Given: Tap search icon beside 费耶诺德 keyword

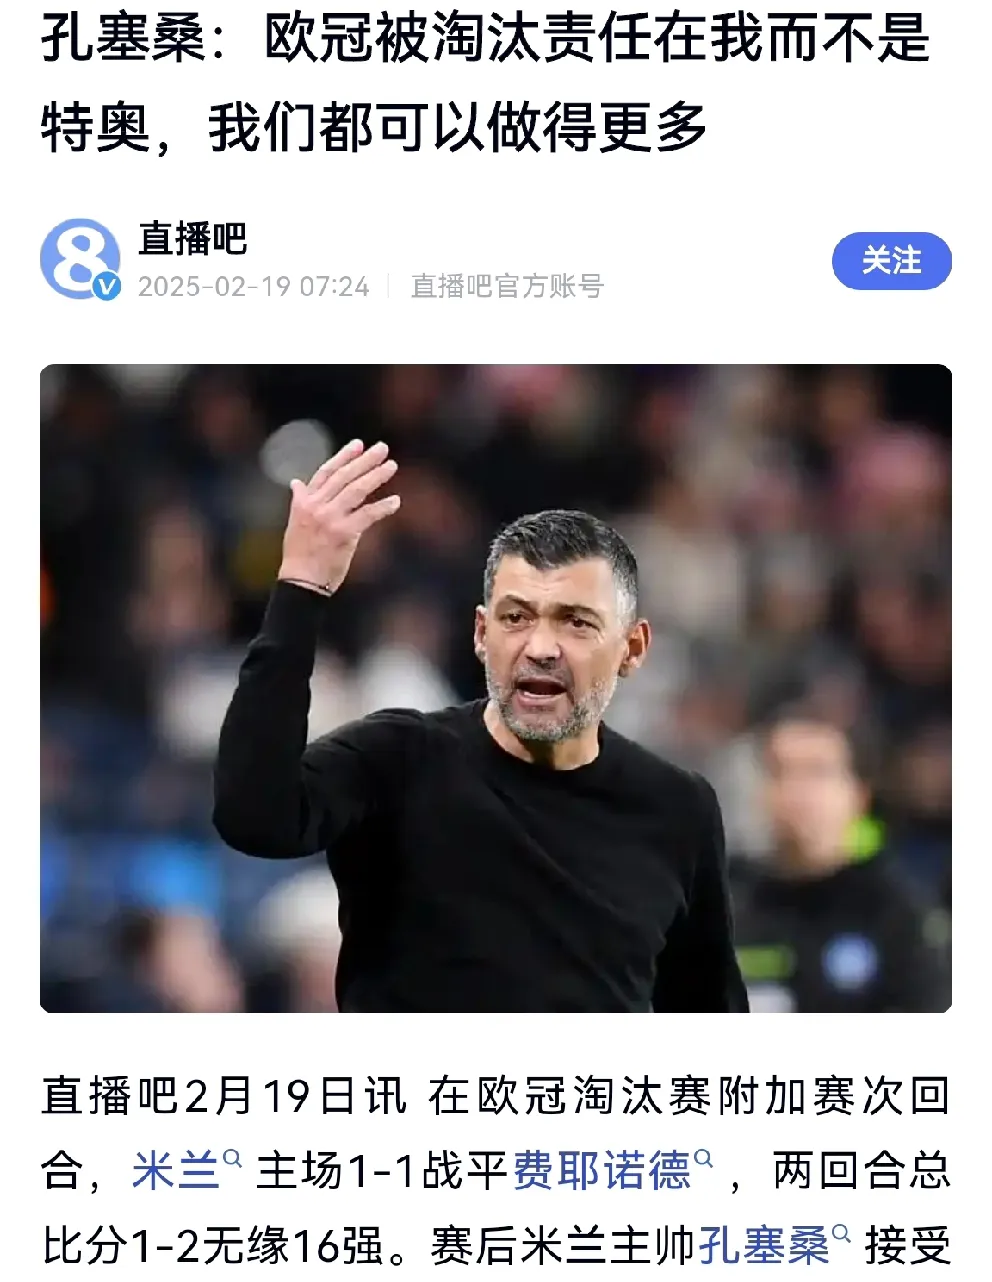Looking at the screenshot, I should coord(704,1159).
